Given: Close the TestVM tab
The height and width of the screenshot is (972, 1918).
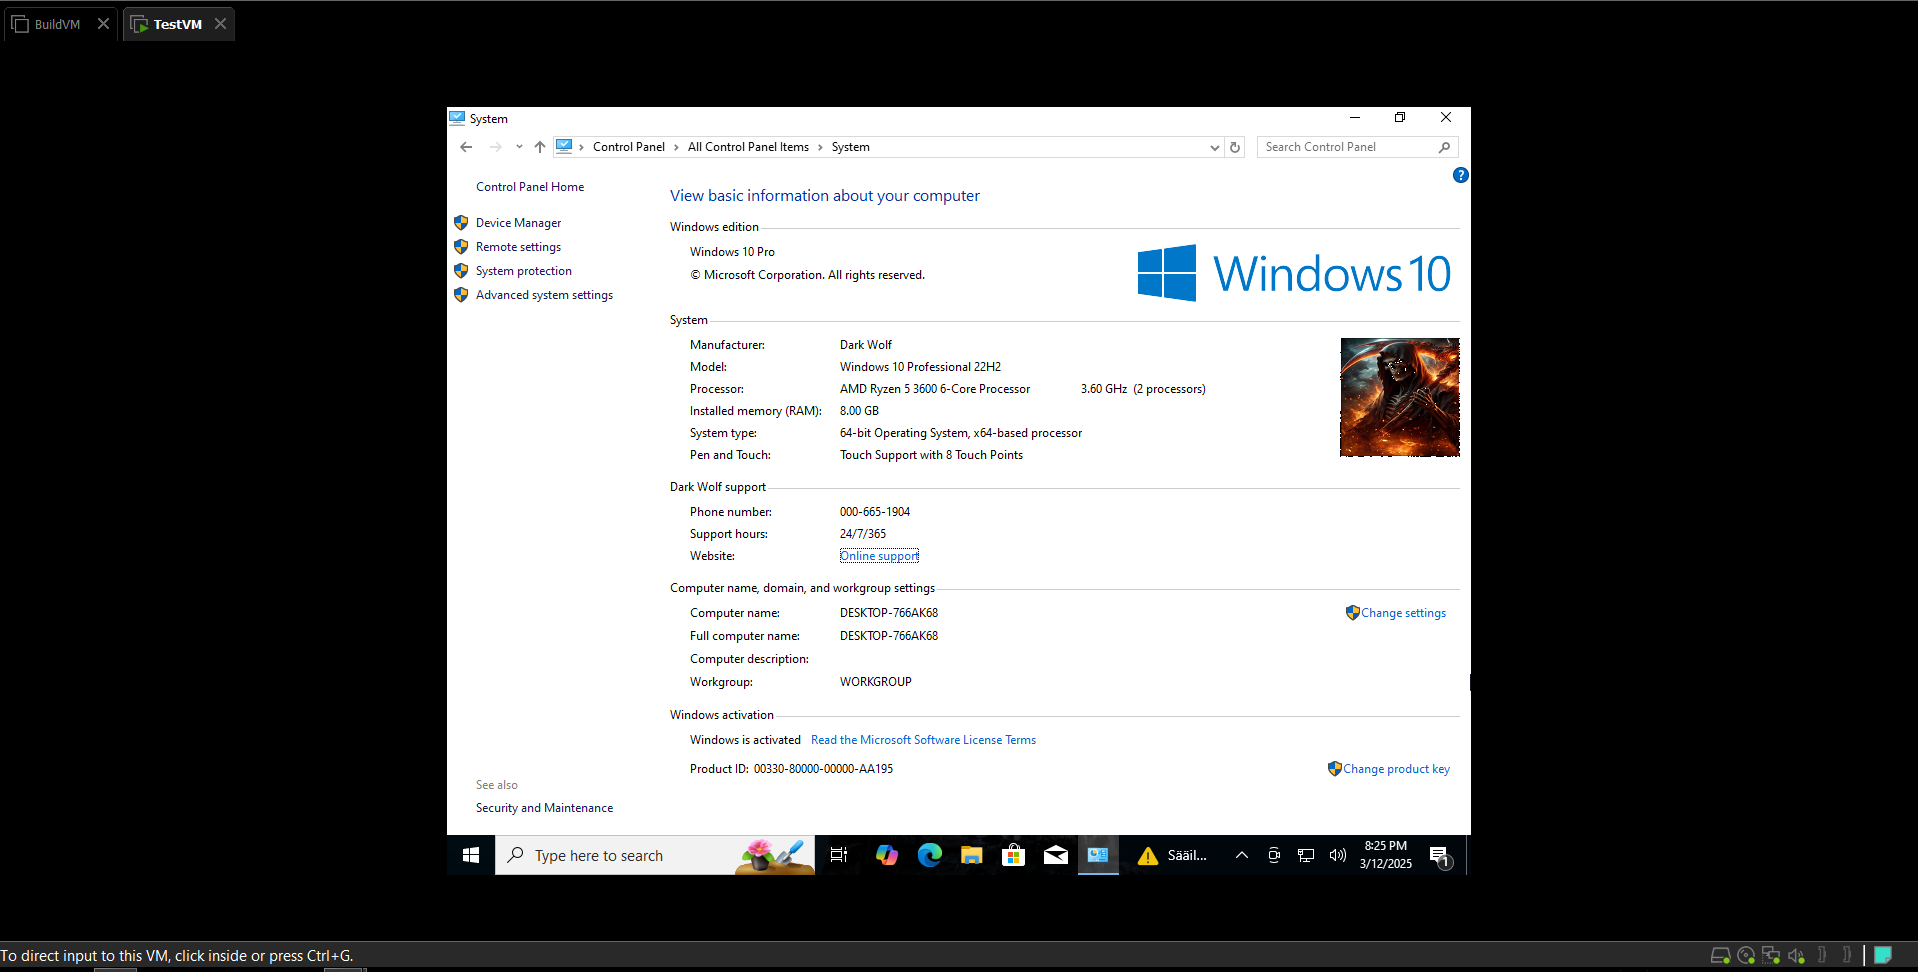Looking at the screenshot, I should click(x=220, y=24).
